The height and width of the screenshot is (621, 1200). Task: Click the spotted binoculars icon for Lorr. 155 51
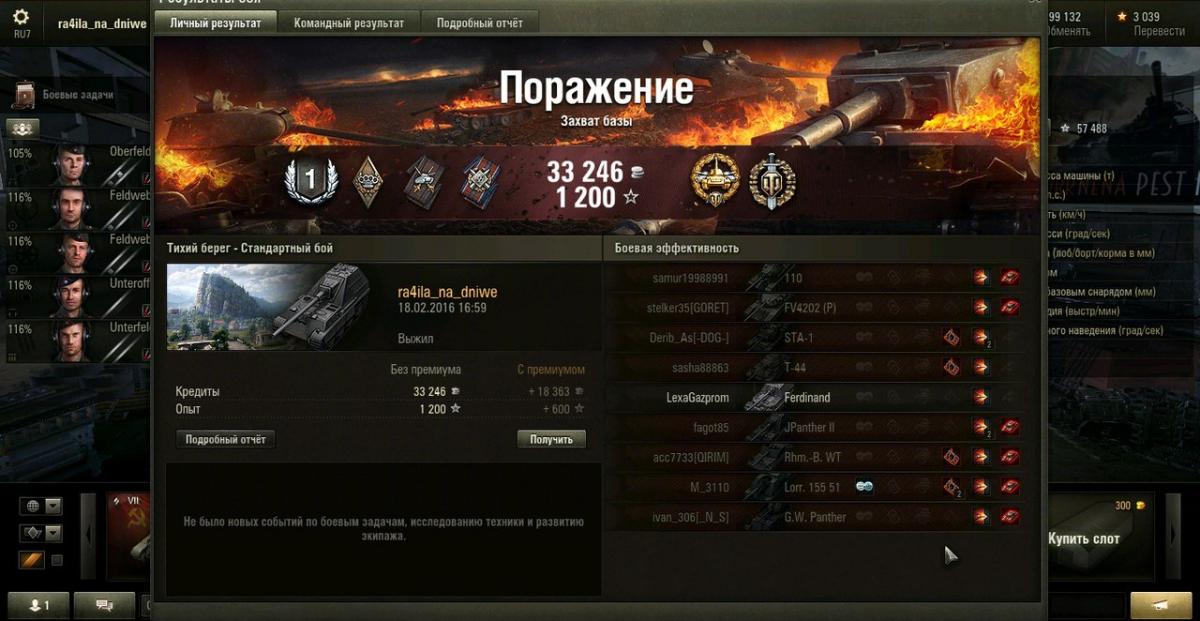click(865, 487)
